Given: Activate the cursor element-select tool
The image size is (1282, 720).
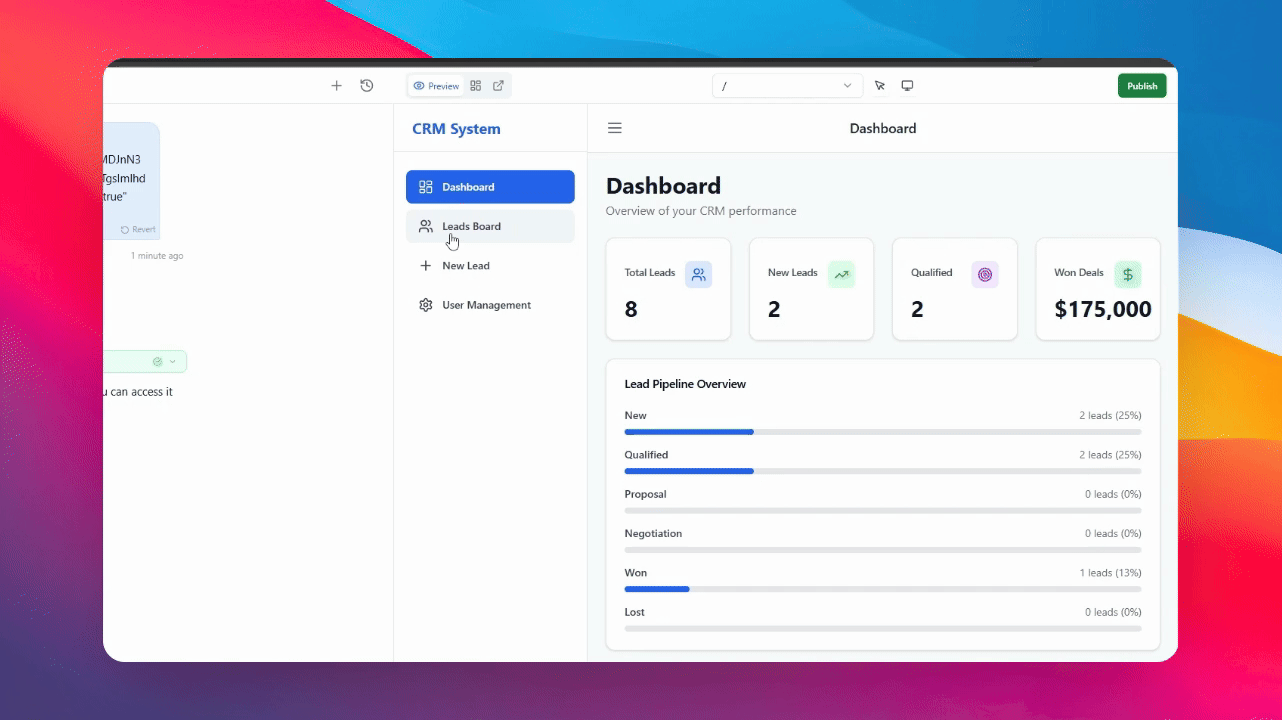Looking at the screenshot, I should coord(880,86).
